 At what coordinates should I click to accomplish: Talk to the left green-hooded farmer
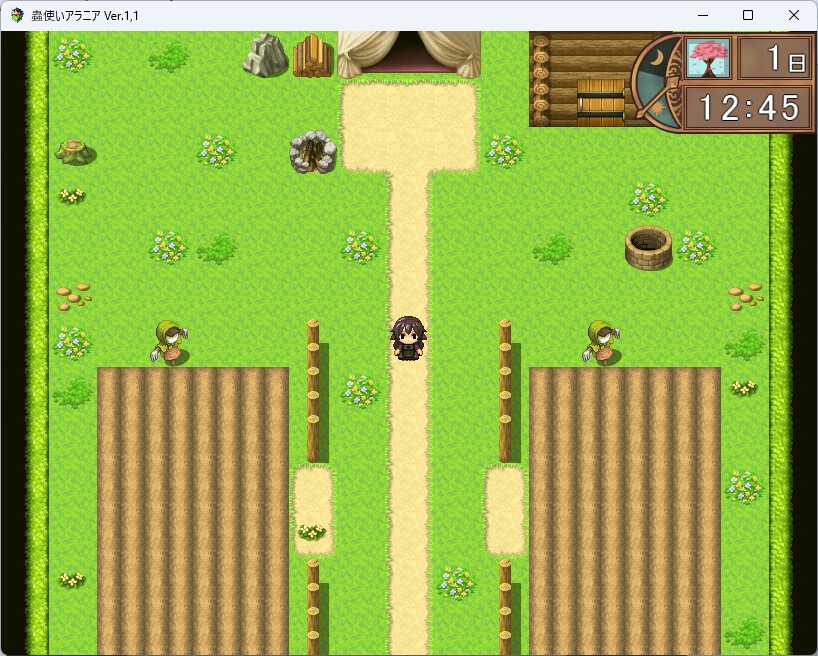[x=170, y=342]
